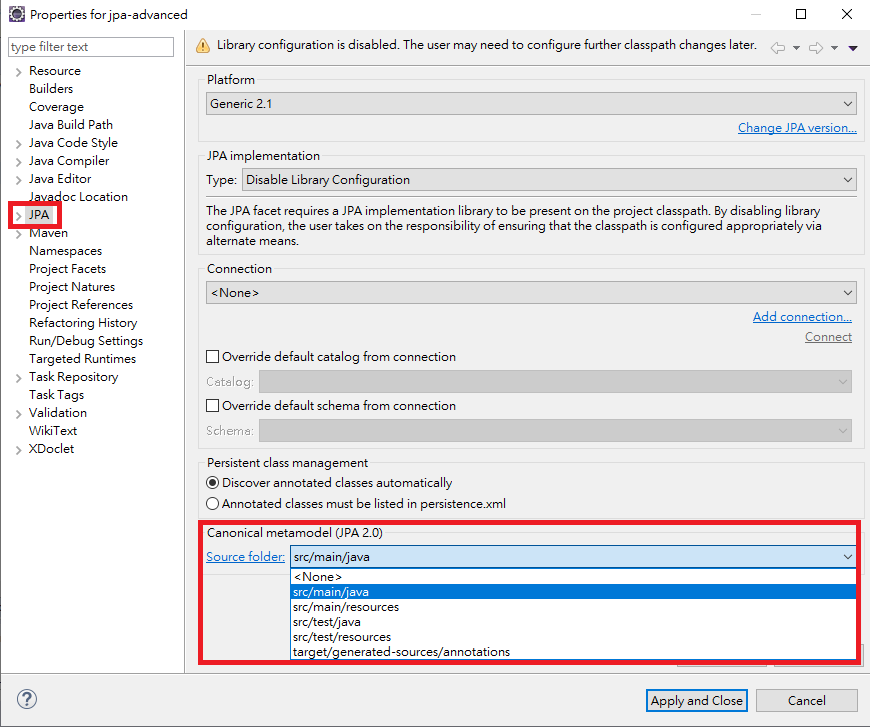Expand the Task Repository node
The image size is (870, 727).
click(18, 378)
